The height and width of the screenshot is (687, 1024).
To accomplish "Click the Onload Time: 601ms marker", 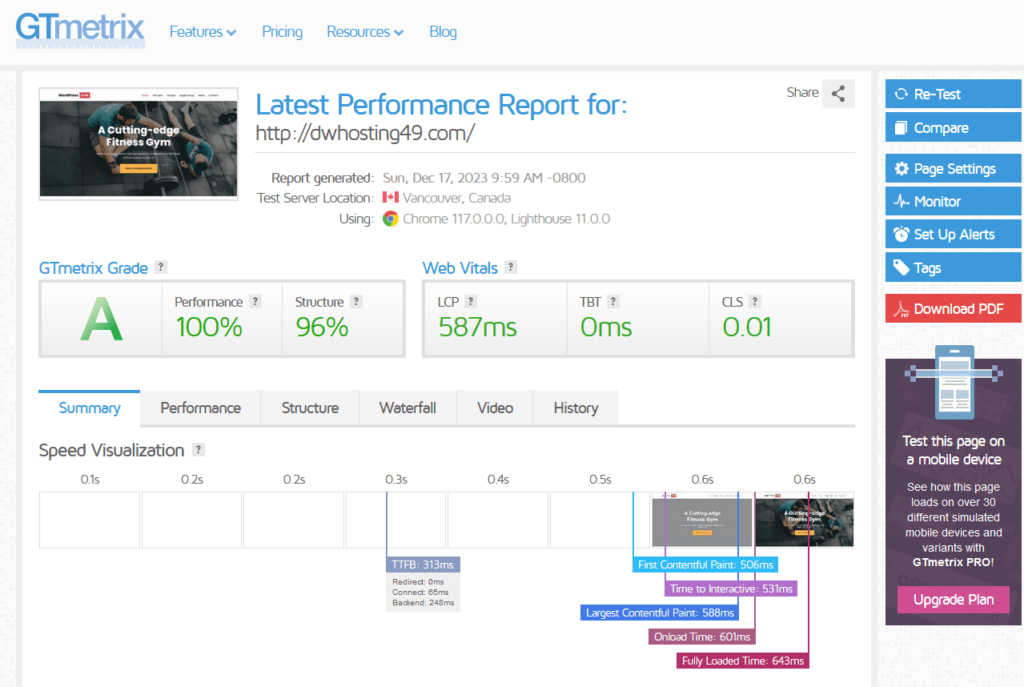I will 702,637.
